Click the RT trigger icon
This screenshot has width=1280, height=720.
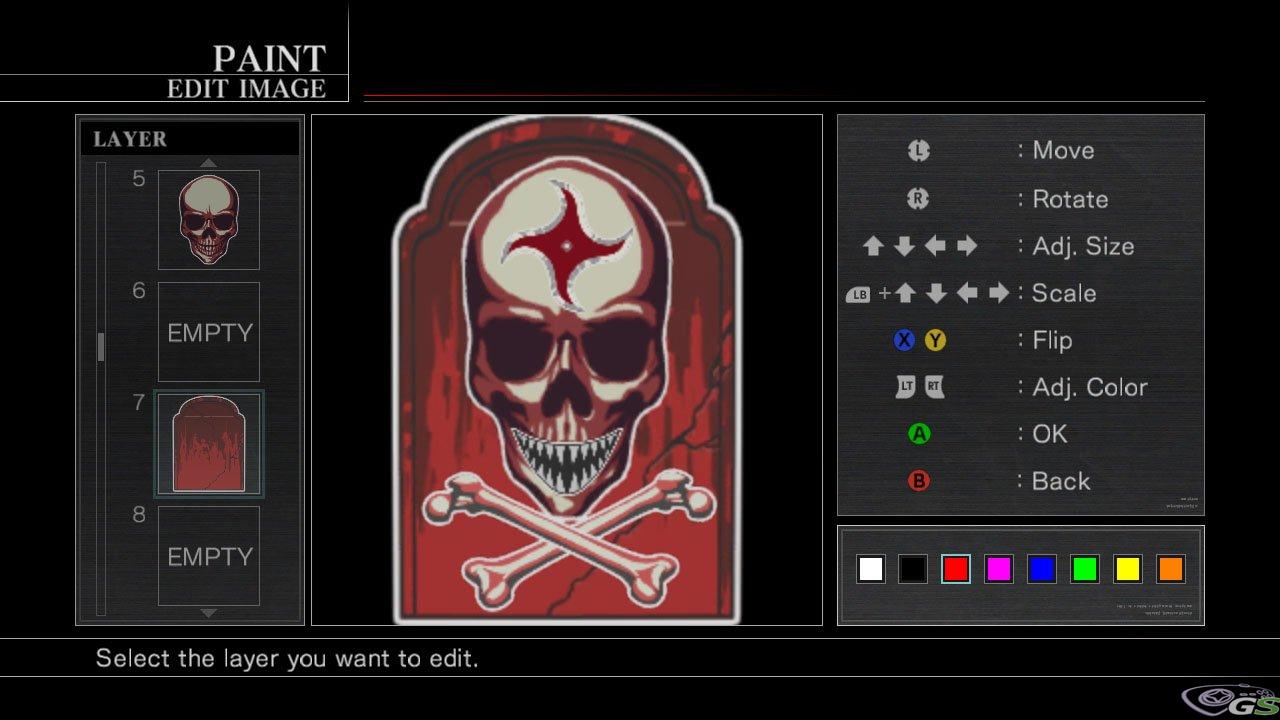pos(934,387)
